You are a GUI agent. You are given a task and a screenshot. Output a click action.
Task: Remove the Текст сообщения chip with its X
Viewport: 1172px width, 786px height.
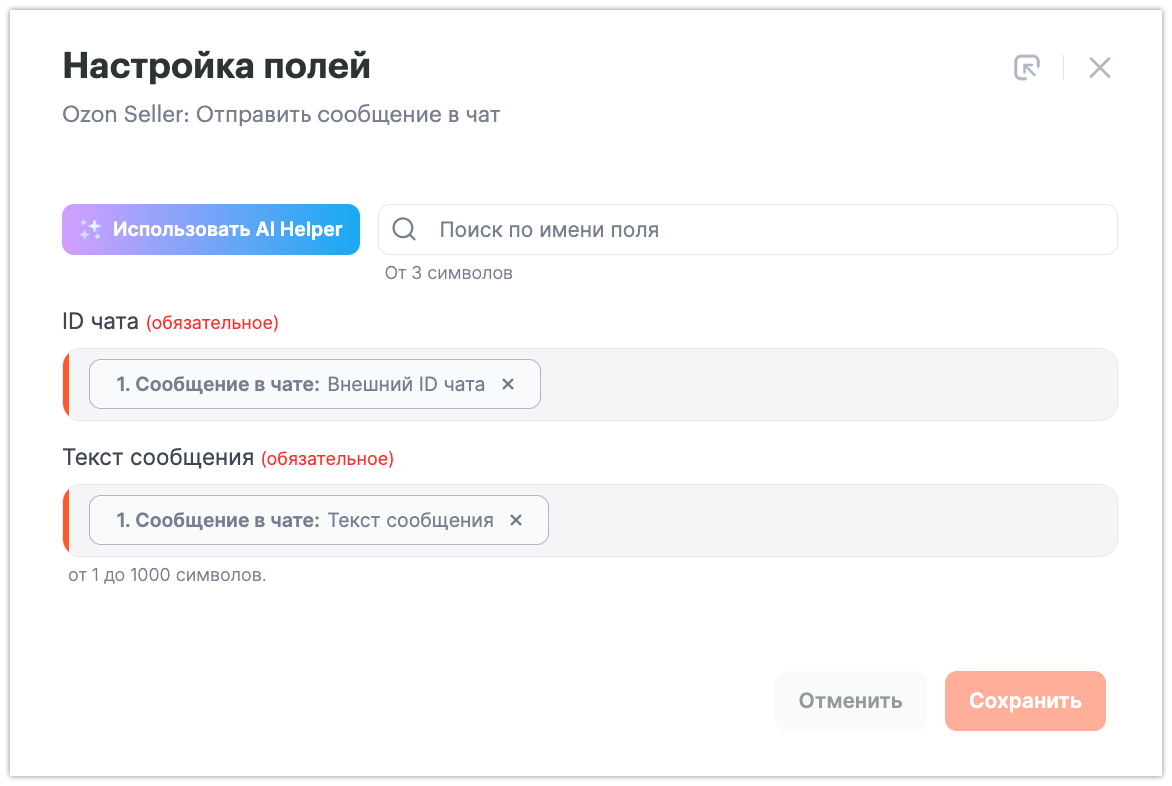pos(516,520)
